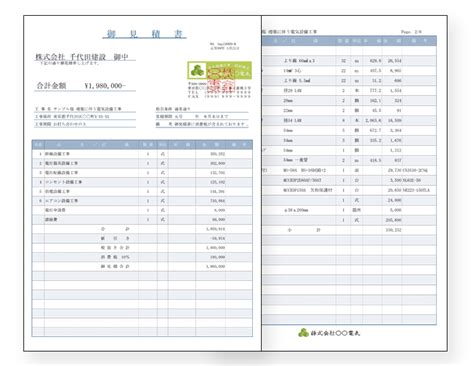Click the clover logo in the right page footer
Viewport: 474px width, 366px height.
tap(303, 332)
